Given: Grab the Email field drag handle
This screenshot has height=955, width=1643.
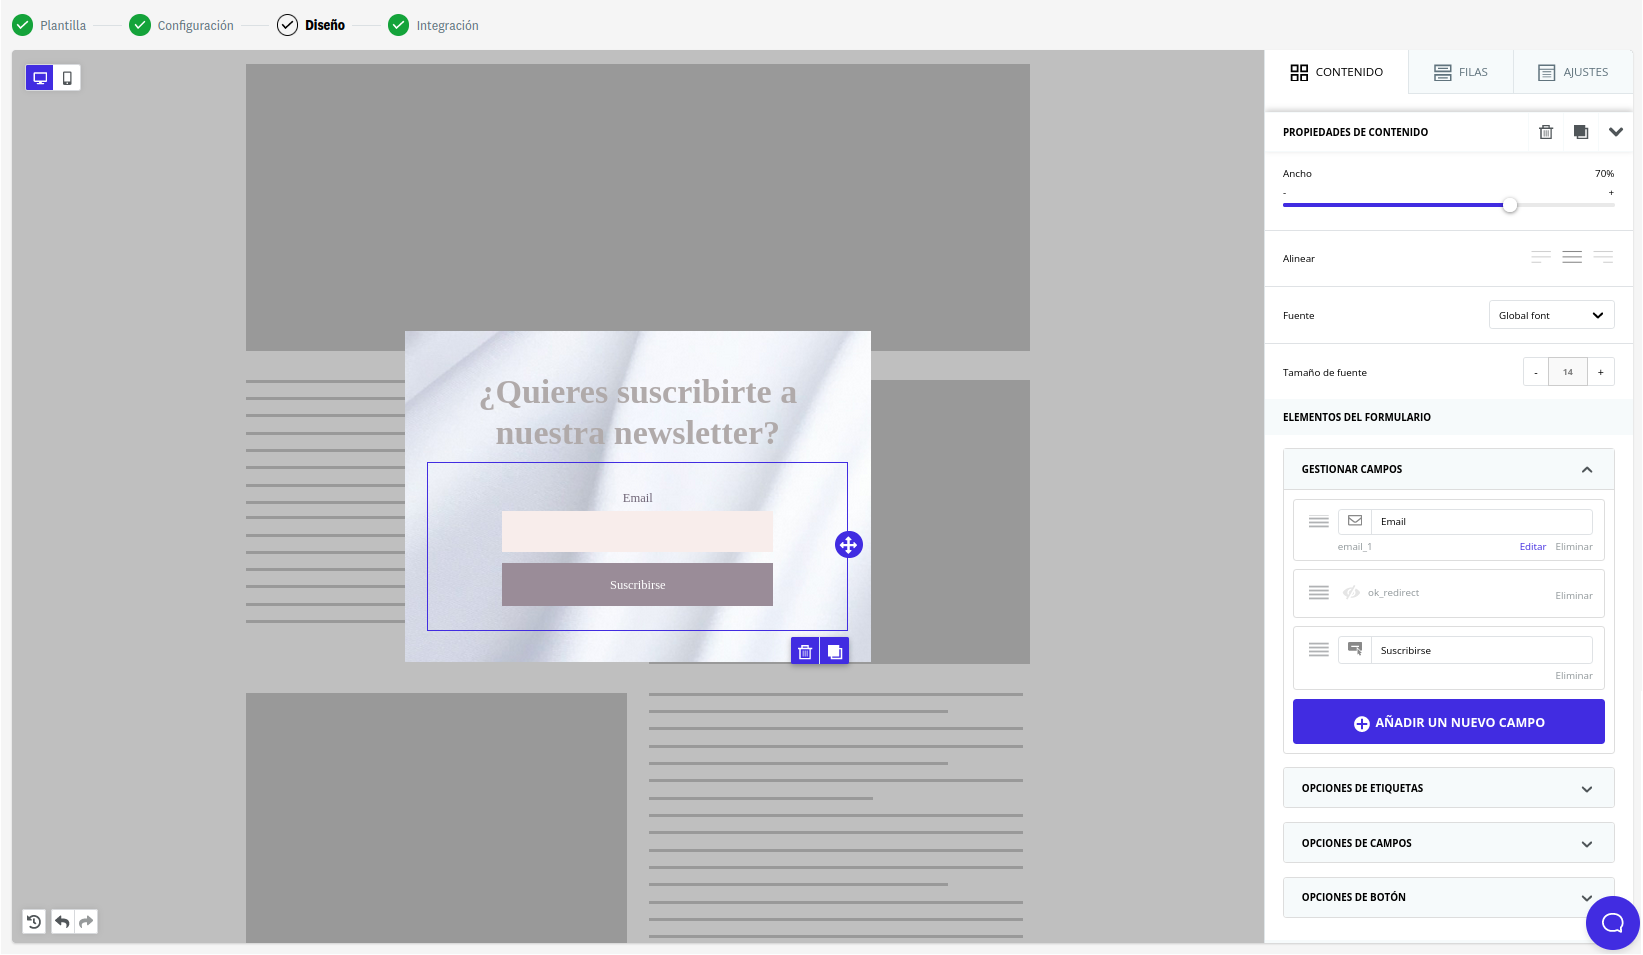Looking at the screenshot, I should (1319, 522).
